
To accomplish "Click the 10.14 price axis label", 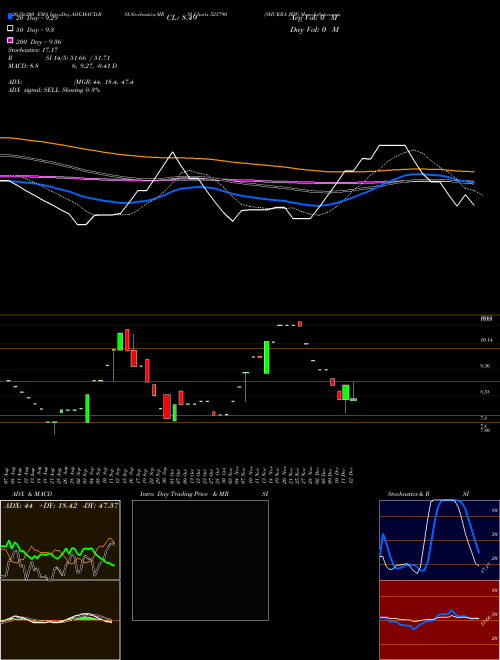I will (x=486, y=340).
